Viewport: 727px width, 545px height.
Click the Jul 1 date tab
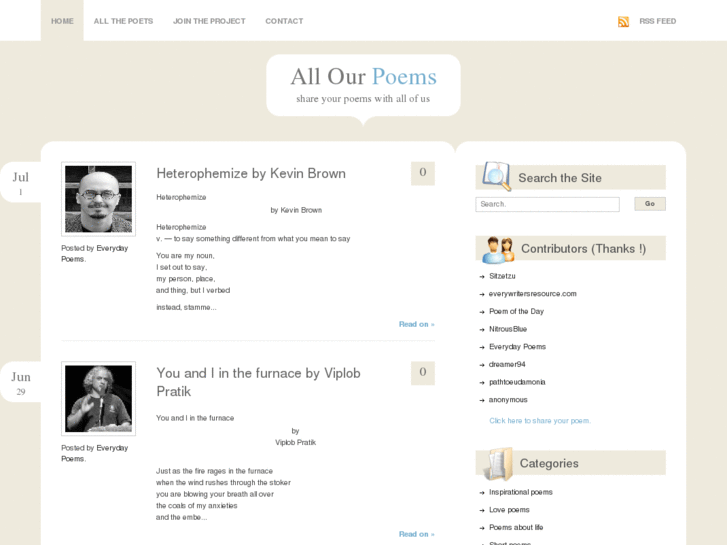point(20,182)
